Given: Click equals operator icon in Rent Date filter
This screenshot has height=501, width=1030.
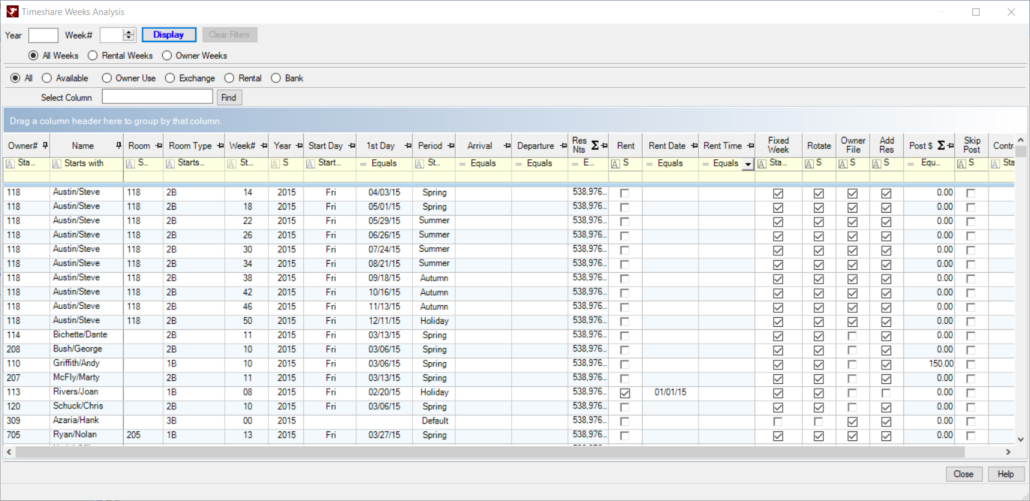Looking at the screenshot, I should click(x=650, y=163).
